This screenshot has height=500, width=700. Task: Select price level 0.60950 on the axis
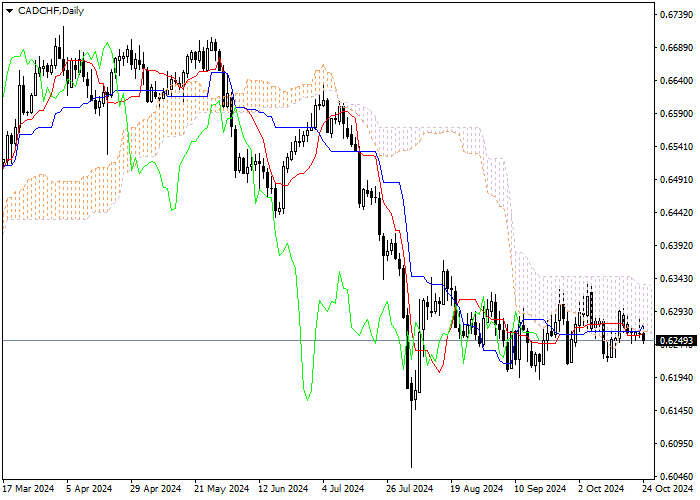(677, 443)
